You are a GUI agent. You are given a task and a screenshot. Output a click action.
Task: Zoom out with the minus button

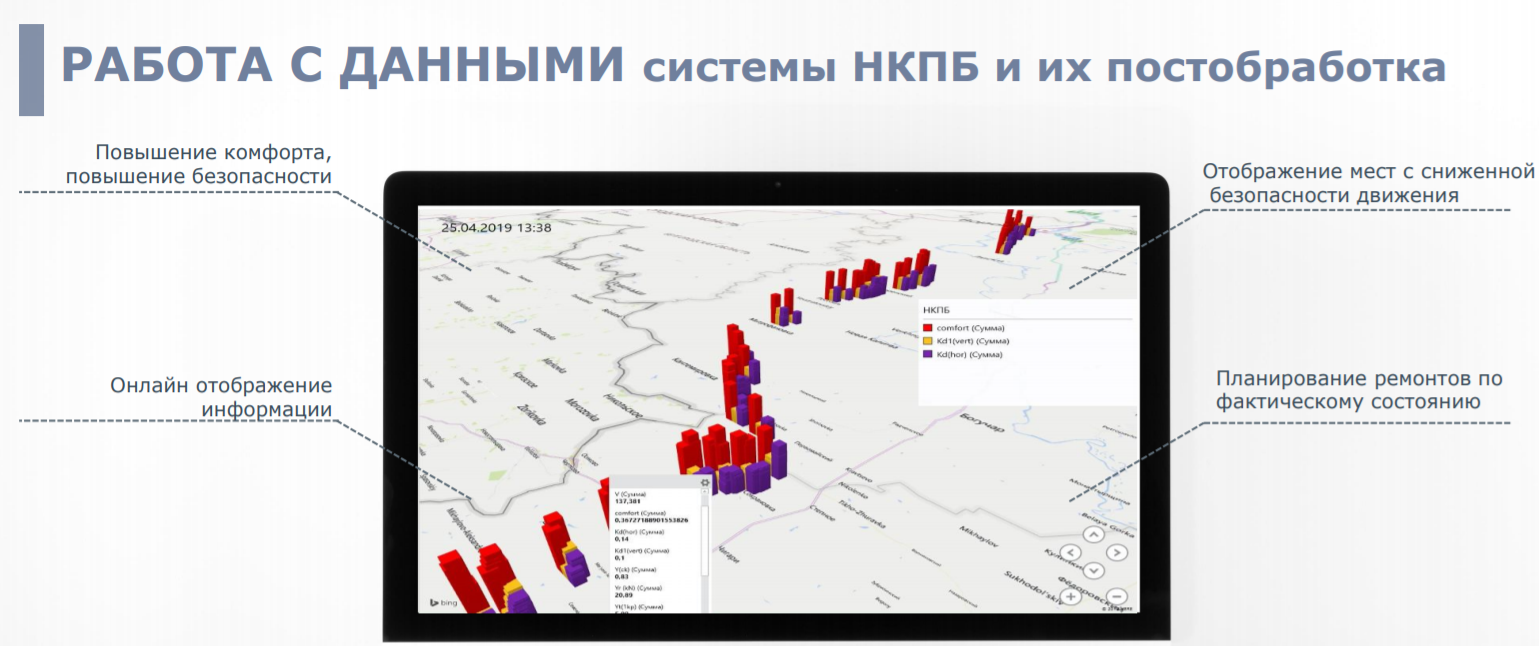1117,596
